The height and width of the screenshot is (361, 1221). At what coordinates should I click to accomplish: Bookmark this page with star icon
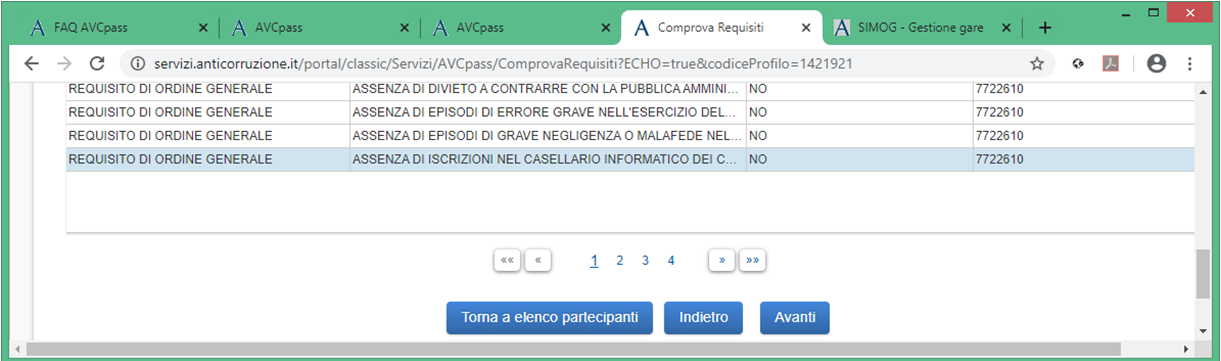pos(1037,63)
